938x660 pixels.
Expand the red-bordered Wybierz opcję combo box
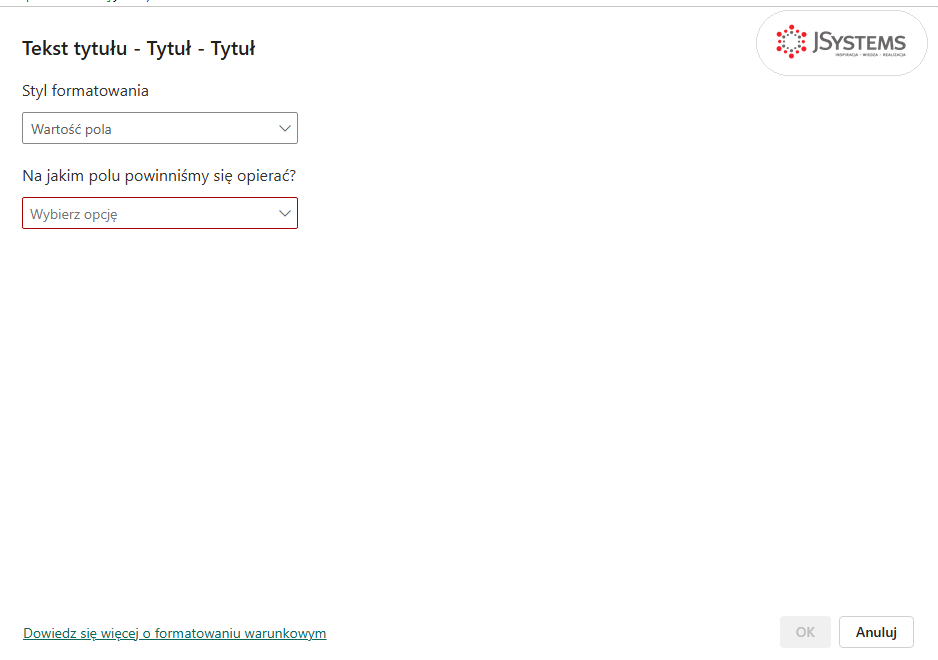[x=160, y=213]
